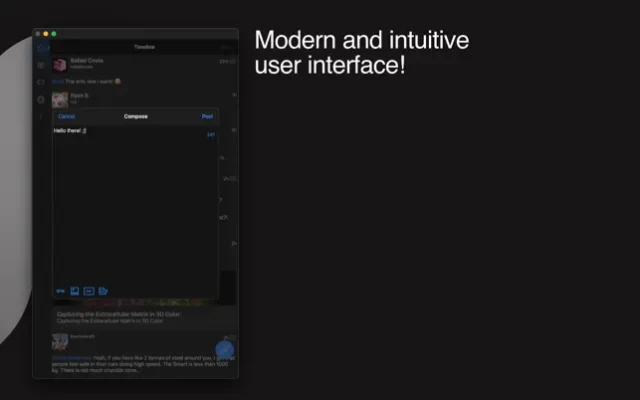Click the 241 character counter

[x=210, y=134]
